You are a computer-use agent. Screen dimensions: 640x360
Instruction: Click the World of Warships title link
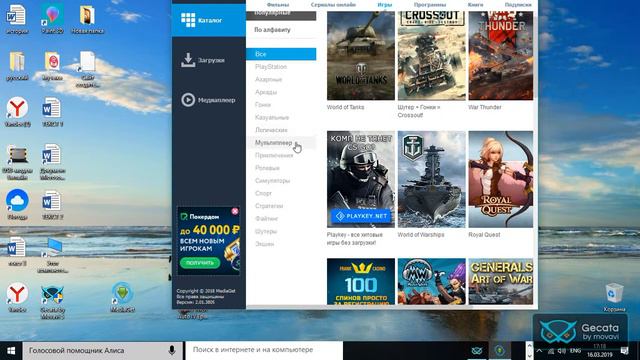point(421,235)
